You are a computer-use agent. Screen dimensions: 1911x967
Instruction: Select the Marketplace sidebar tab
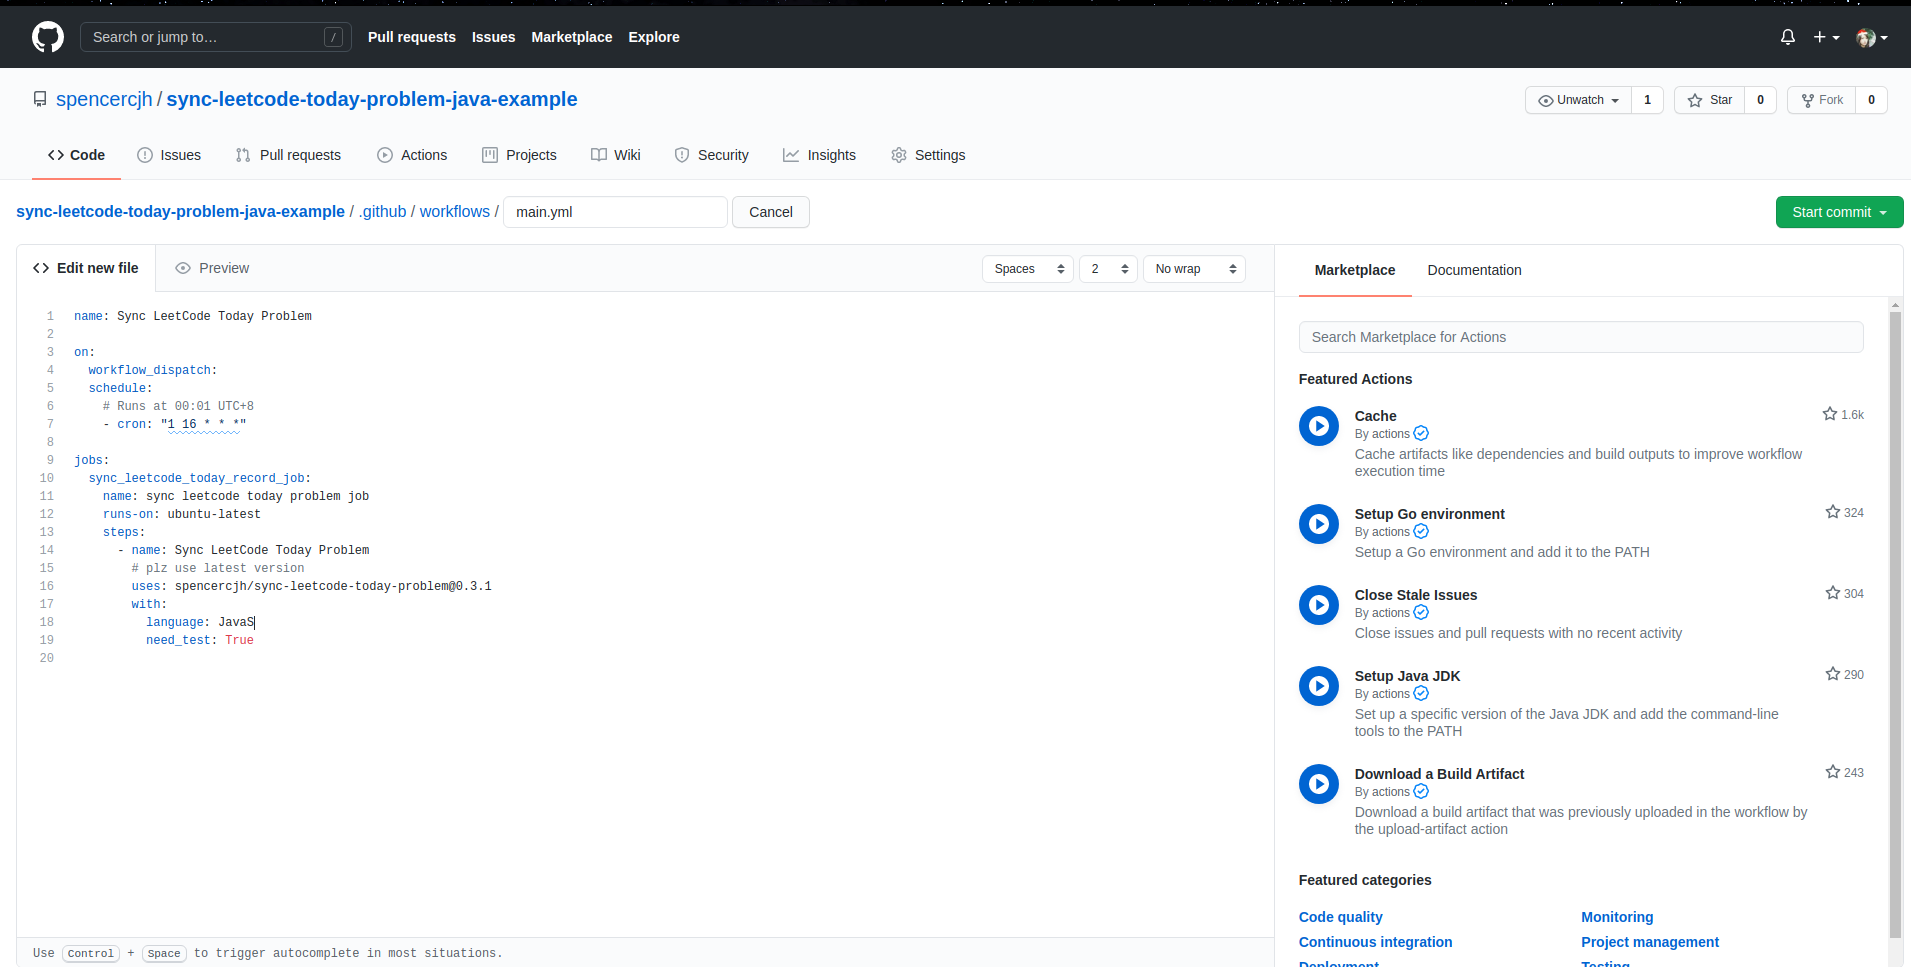click(1355, 270)
